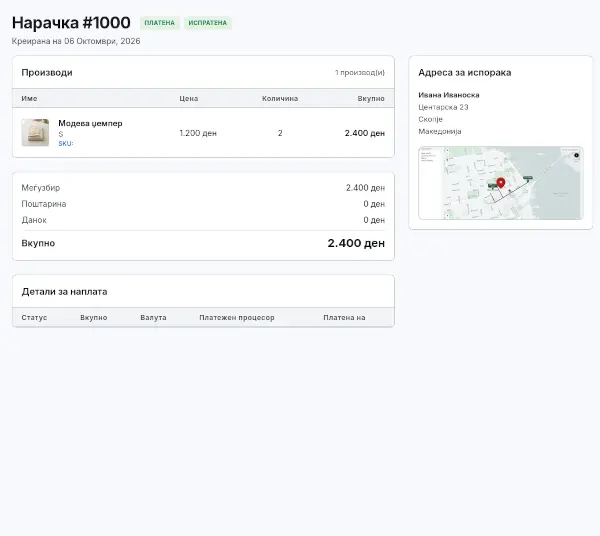Click the product row total 2.400 ден

coord(365,133)
